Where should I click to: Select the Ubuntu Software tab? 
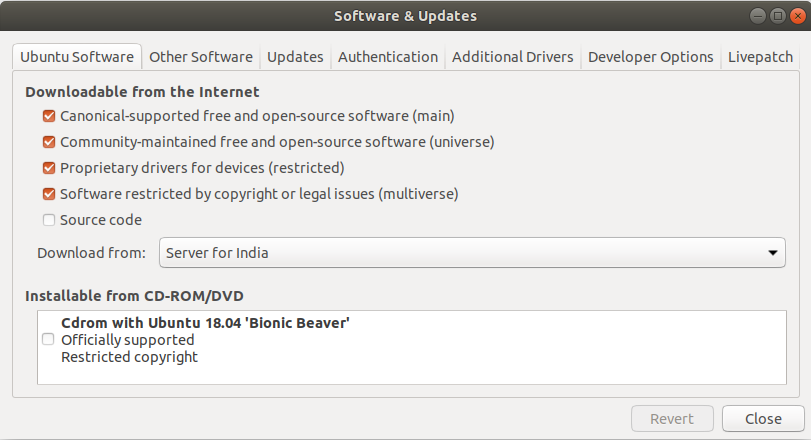[77, 57]
